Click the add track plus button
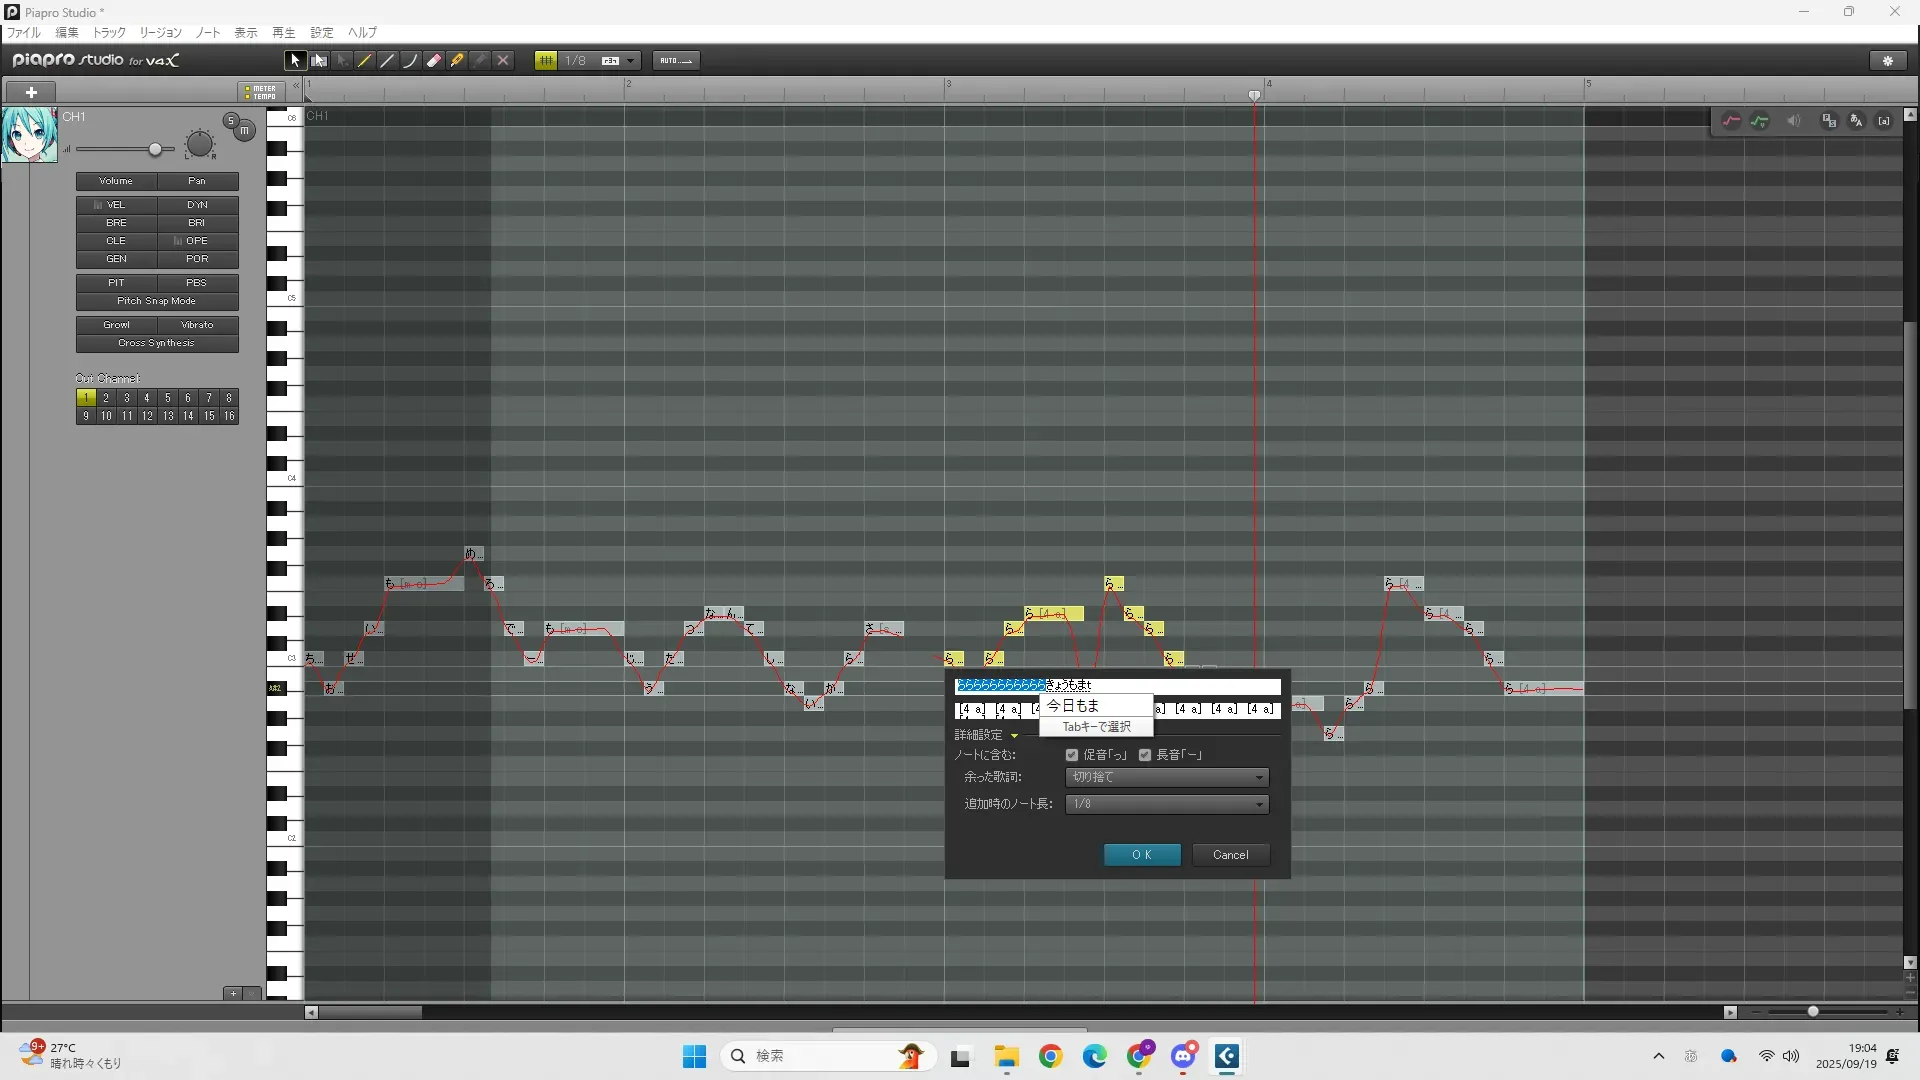This screenshot has width=1920, height=1080. tap(31, 92)
